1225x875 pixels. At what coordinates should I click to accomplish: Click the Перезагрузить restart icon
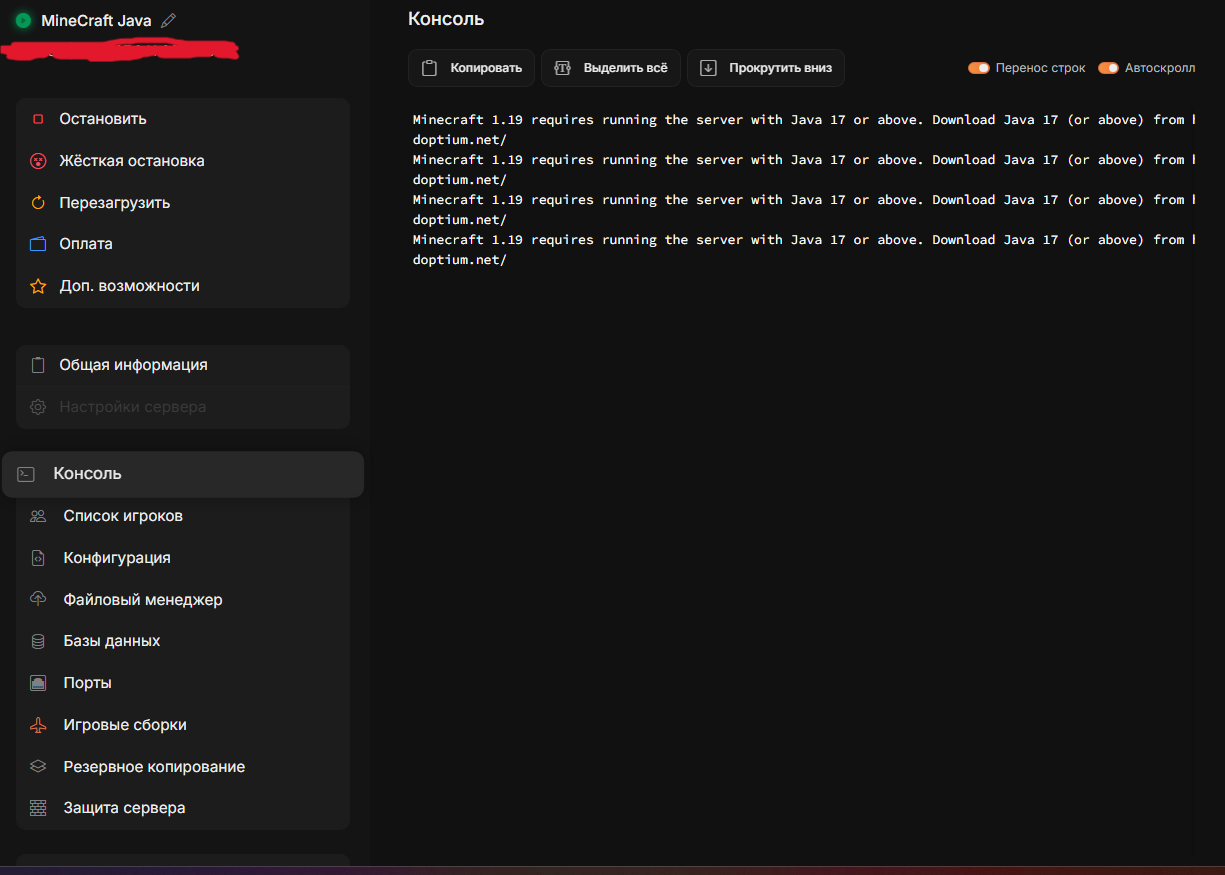pyautogui.click(x=38, y=203)
